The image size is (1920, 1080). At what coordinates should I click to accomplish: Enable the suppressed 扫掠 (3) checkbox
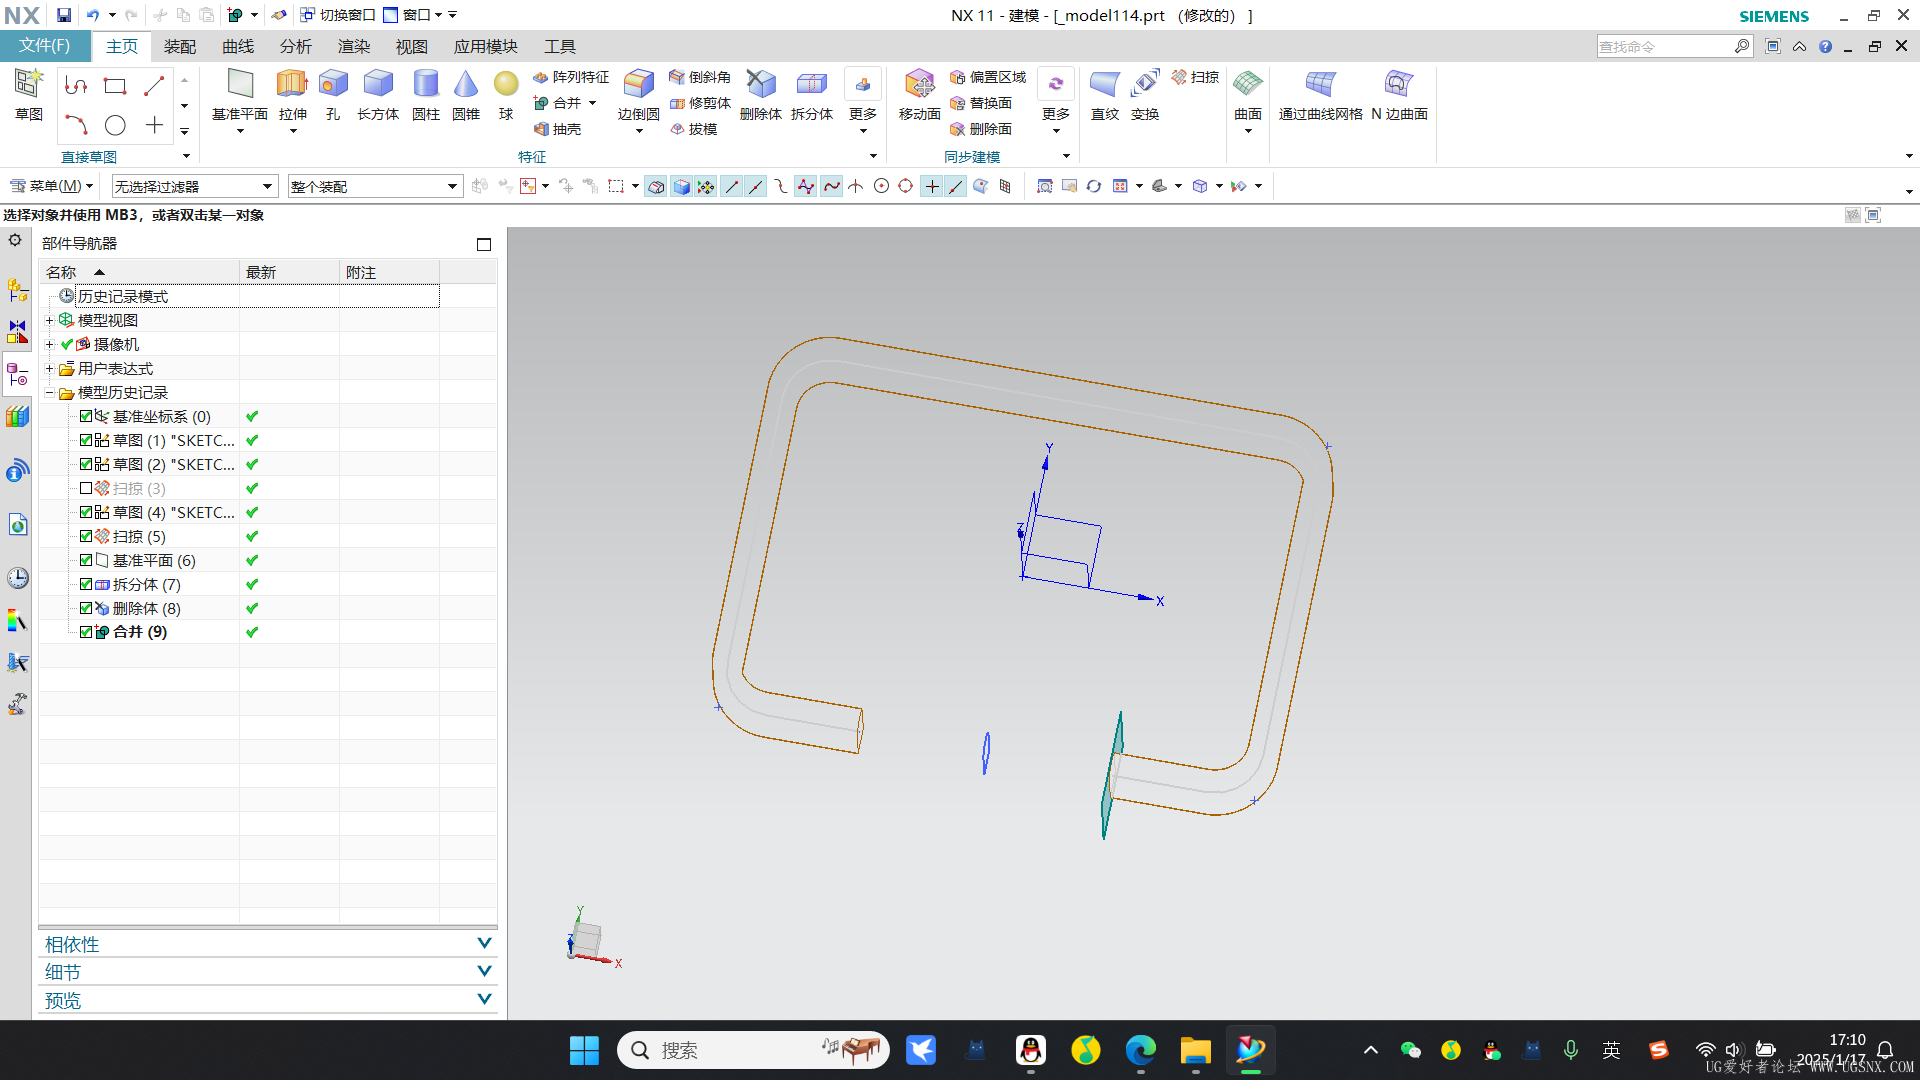[x=86, y=488]
